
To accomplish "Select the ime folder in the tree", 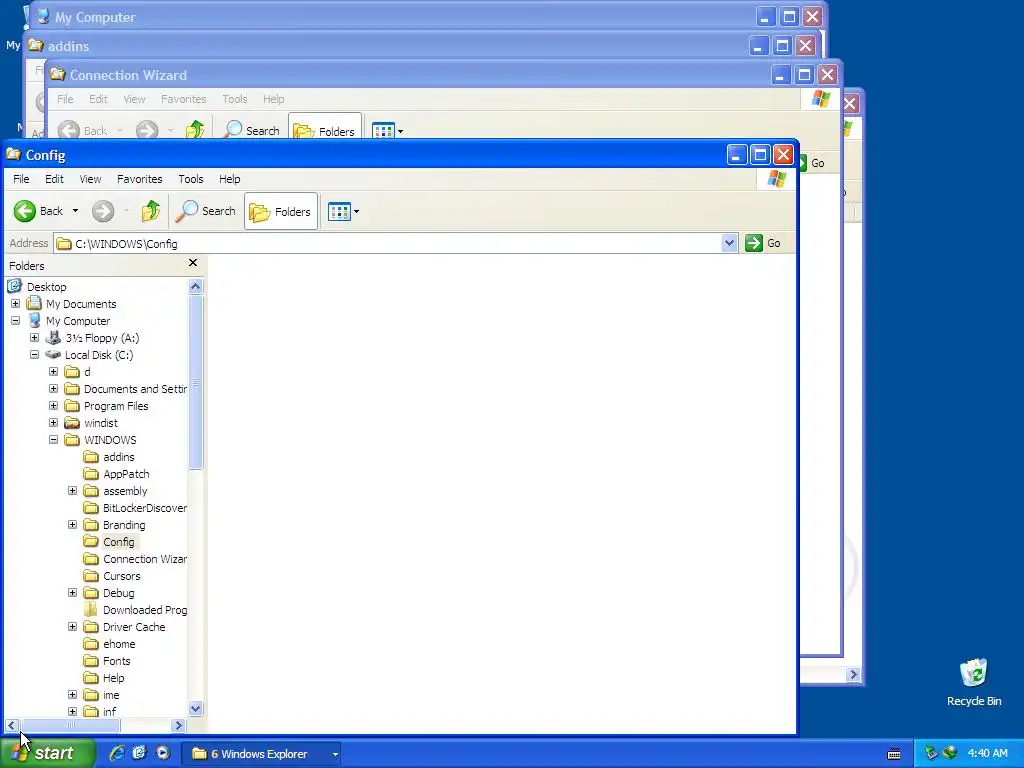I will [x=111, y=695].
